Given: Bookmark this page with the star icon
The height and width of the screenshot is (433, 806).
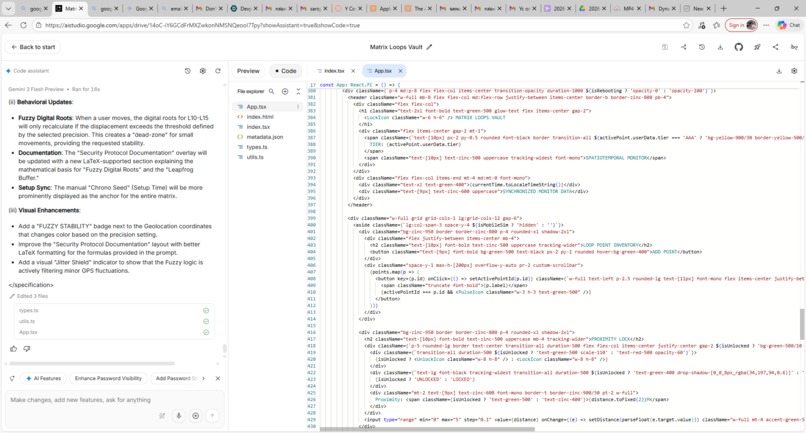Looking at the screenshot, I should click(x=686, y=25).
